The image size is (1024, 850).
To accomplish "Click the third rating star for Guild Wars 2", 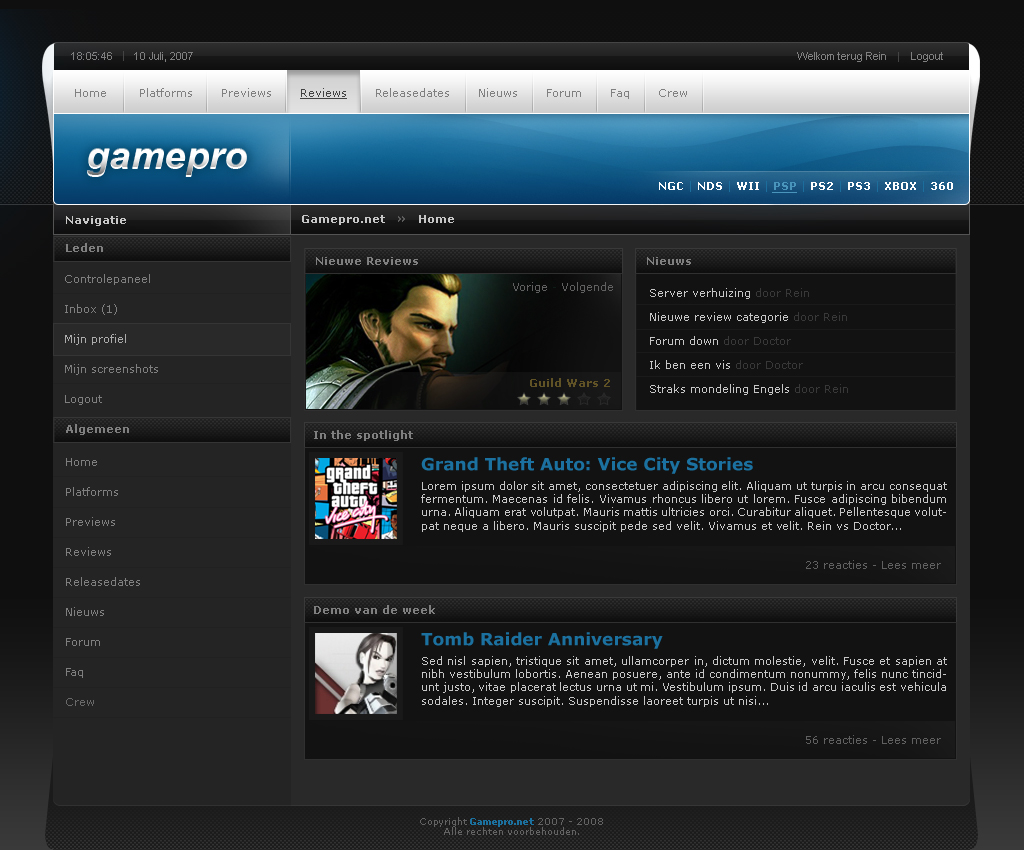I will pos(564,399).
